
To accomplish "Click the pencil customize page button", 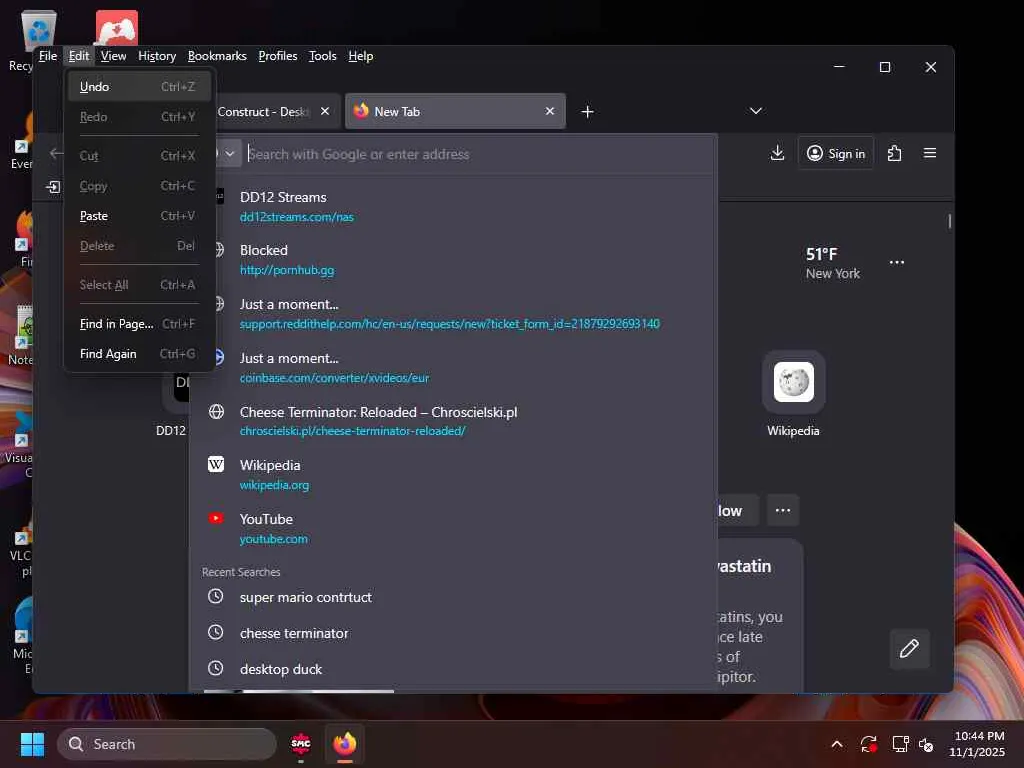I will point(909,648).
